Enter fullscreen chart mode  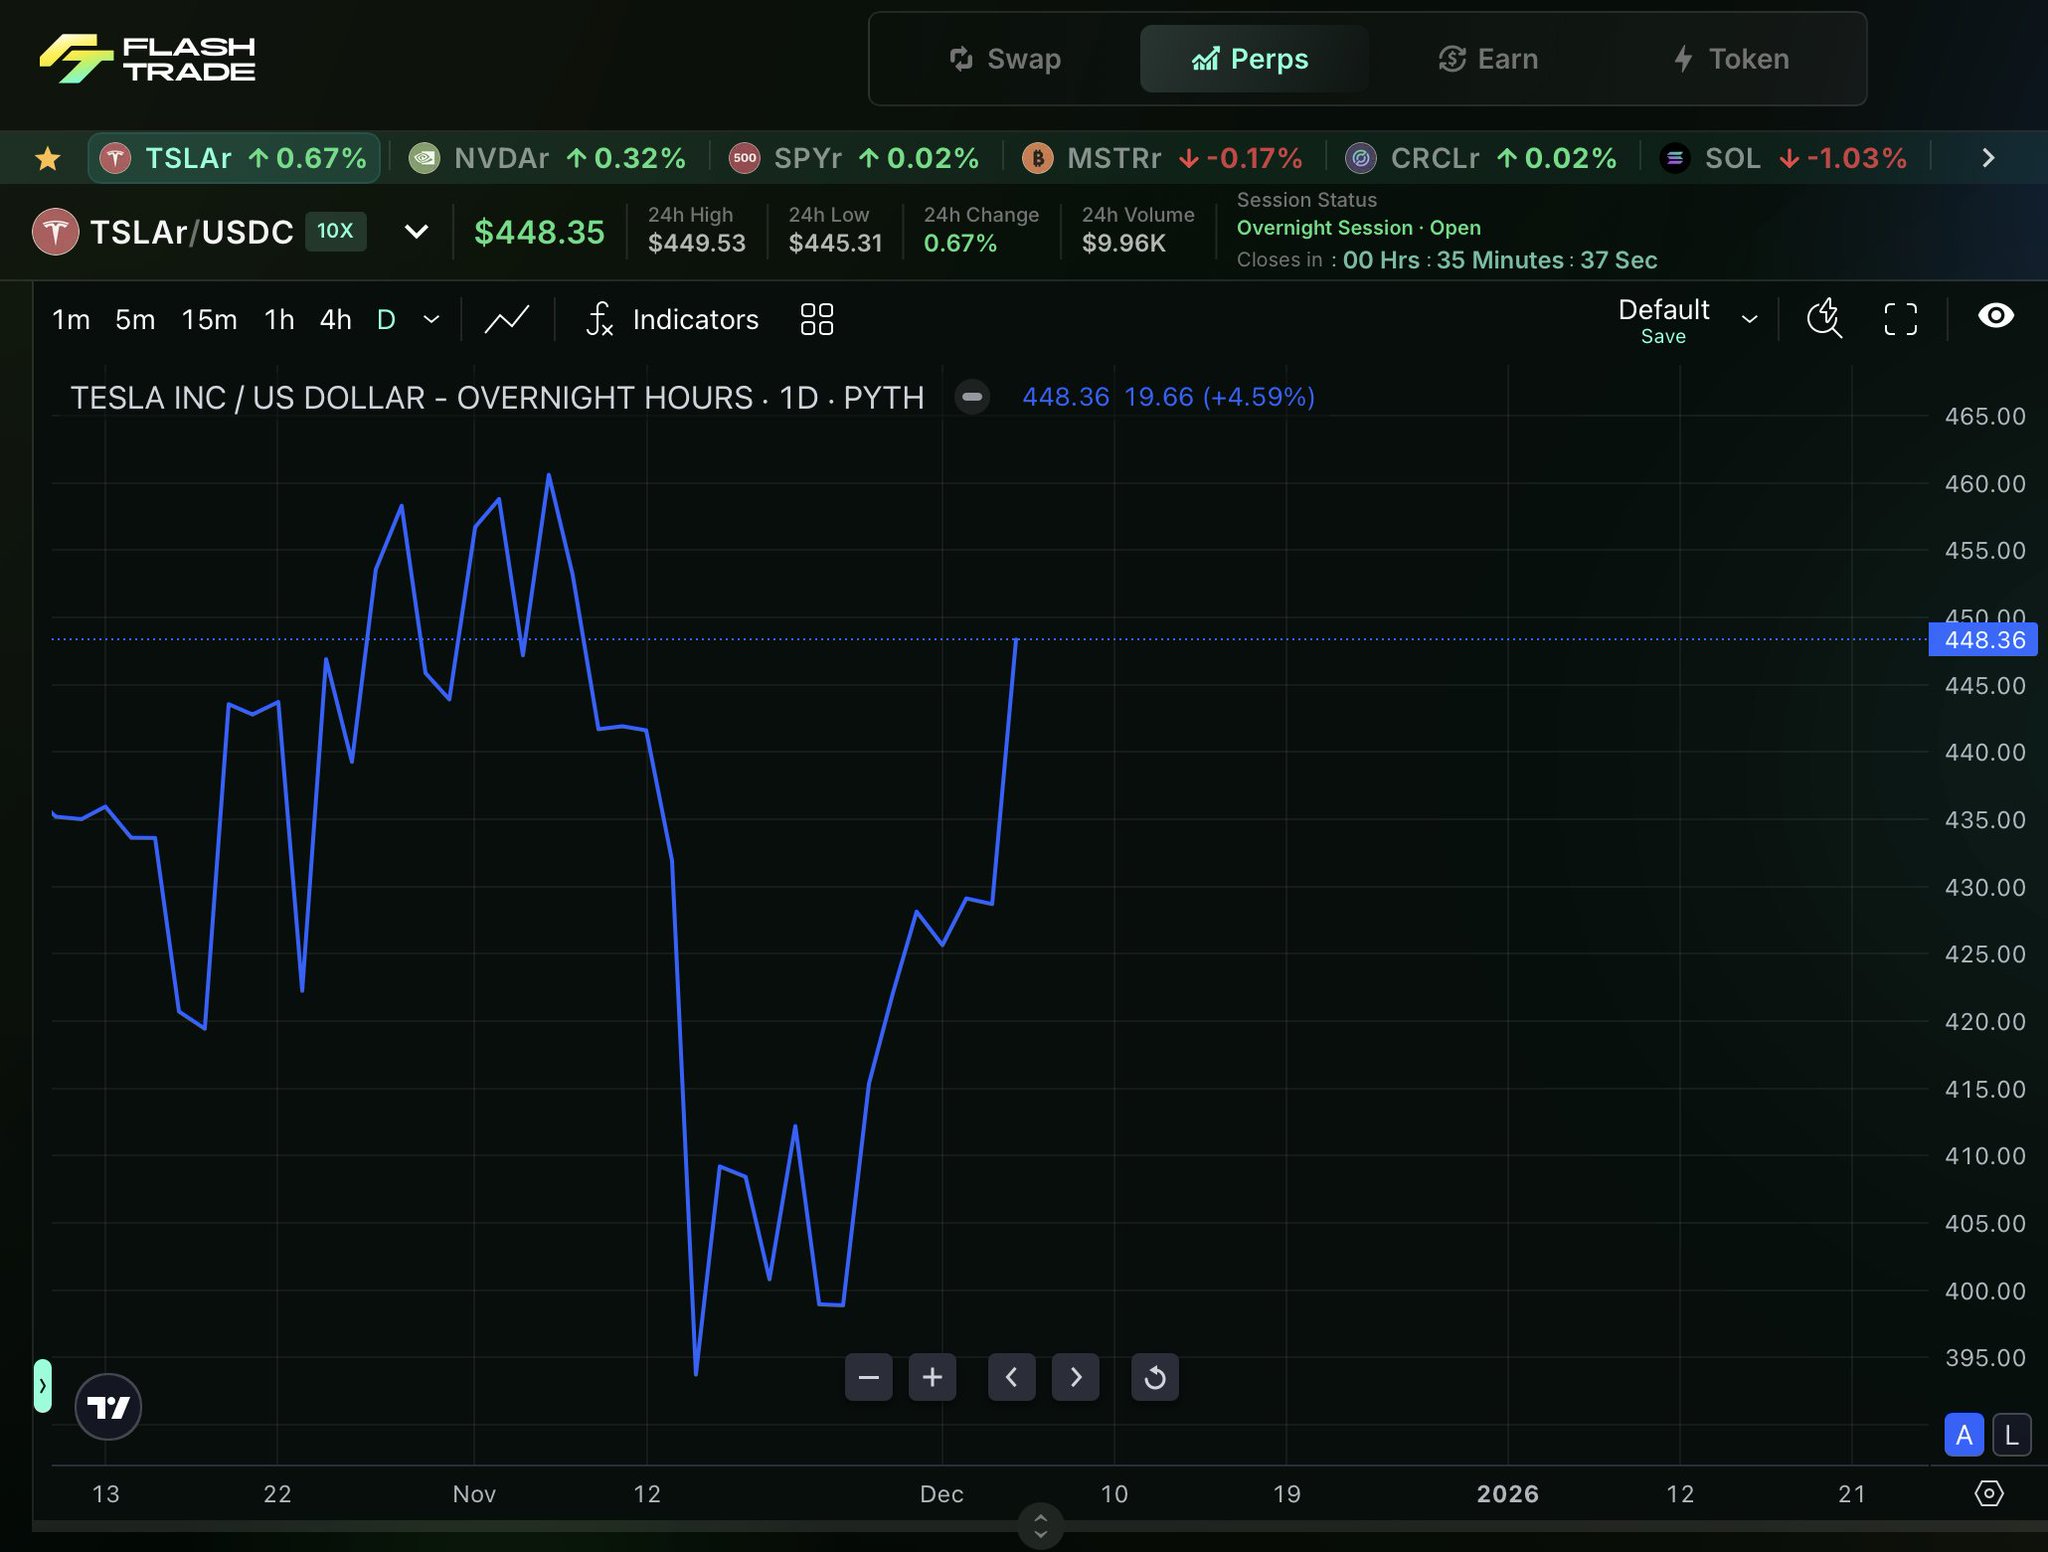1900,319
